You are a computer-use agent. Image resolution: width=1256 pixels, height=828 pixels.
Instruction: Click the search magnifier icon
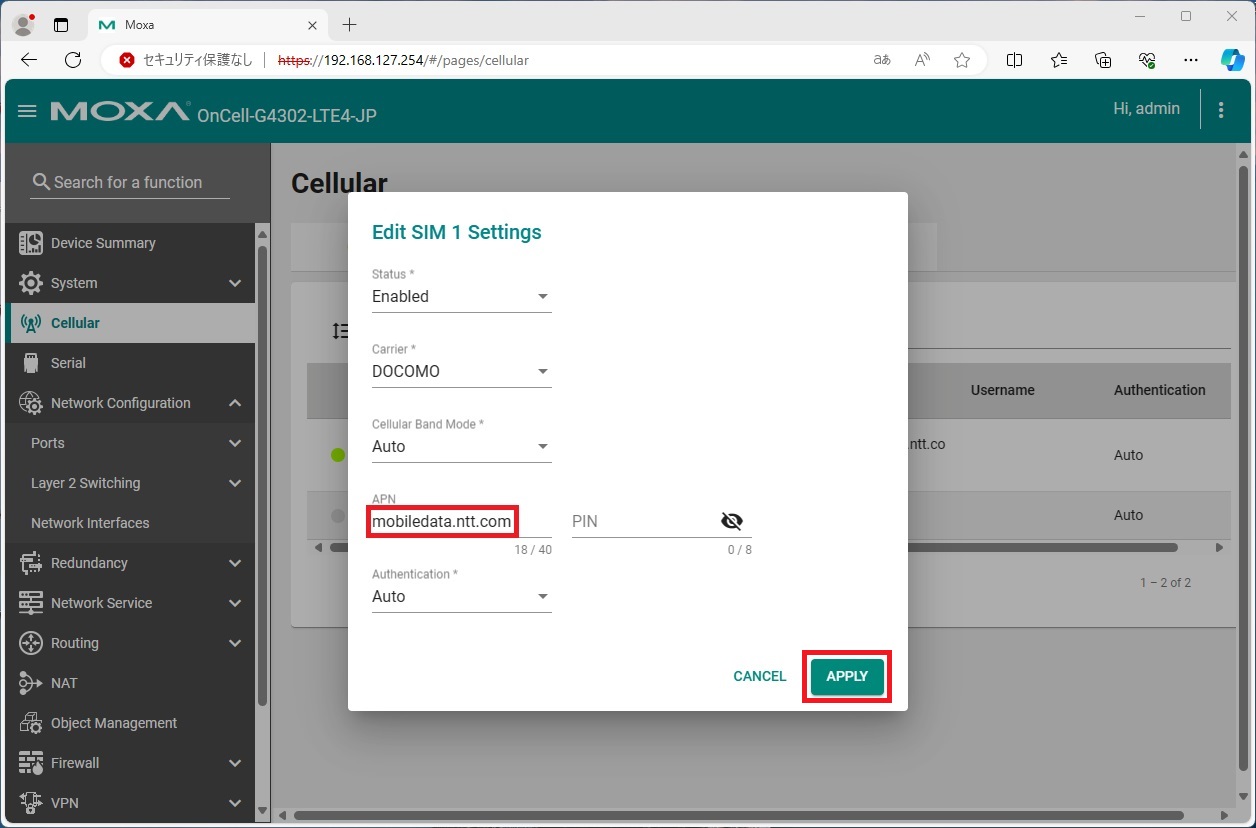tap(41, 182)
